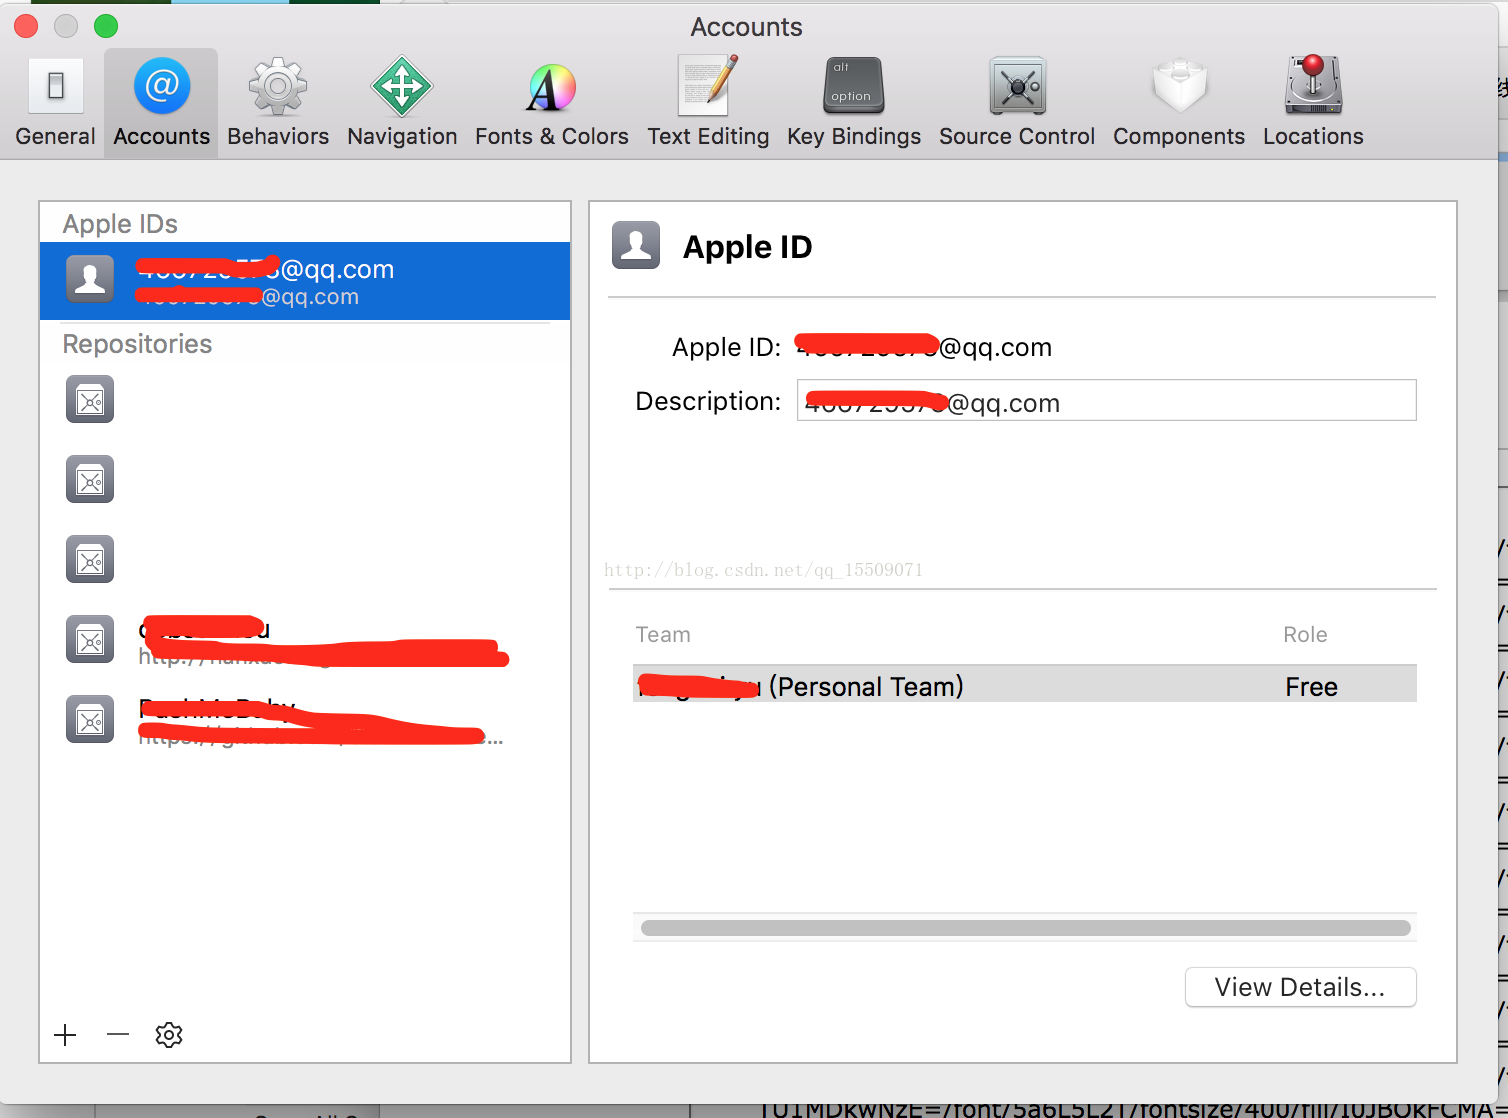Open Behaviors gear icon
The image size is (1508, 1118).
(278, 86)
